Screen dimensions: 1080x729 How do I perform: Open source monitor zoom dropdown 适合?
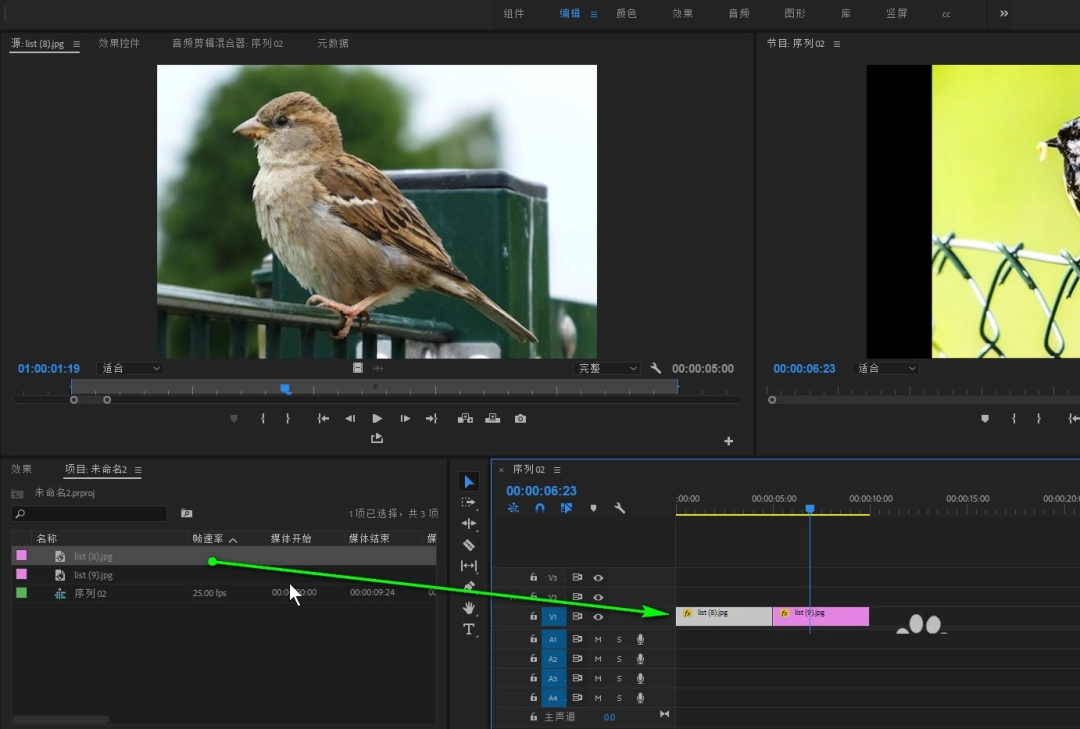[x=129, y=369]
